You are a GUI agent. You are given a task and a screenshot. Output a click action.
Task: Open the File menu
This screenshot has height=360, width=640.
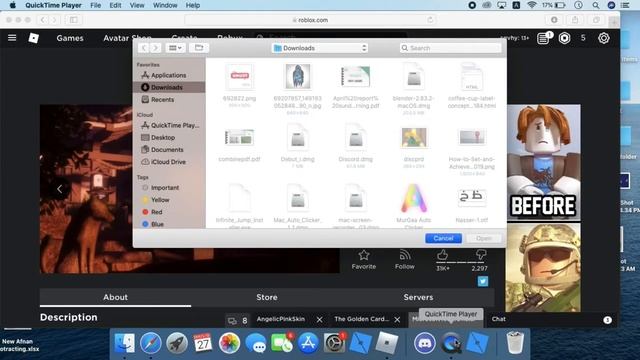tap(96, 5)
